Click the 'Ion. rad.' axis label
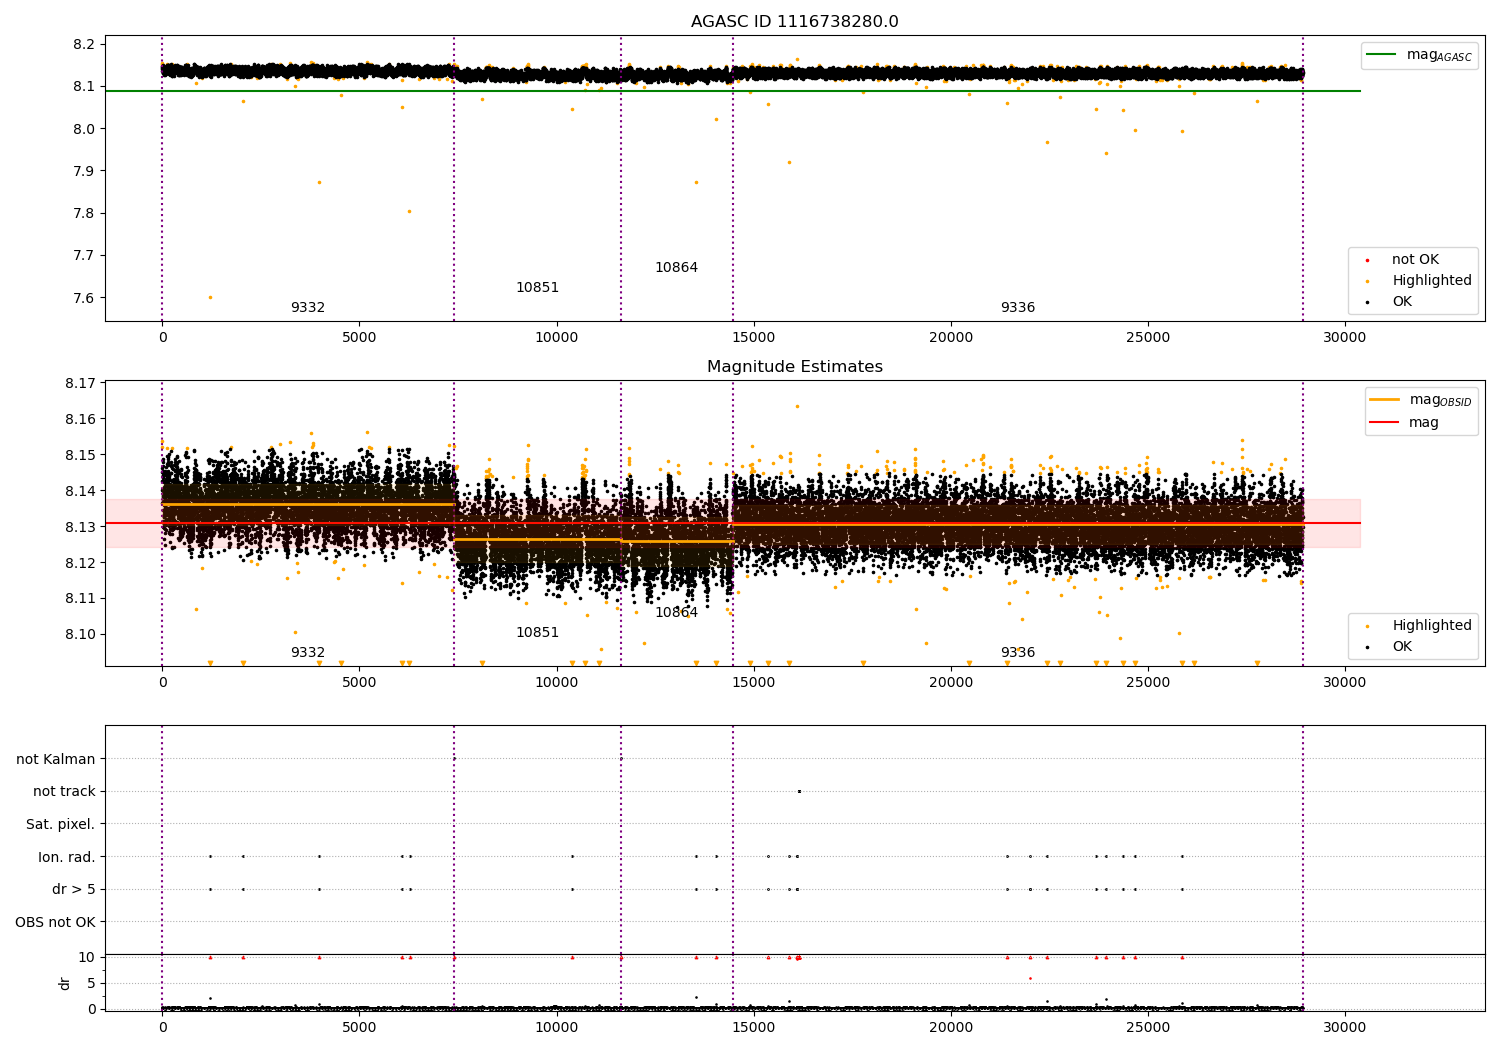This screenshot has width=1500, height=1050. click(67, 857)
